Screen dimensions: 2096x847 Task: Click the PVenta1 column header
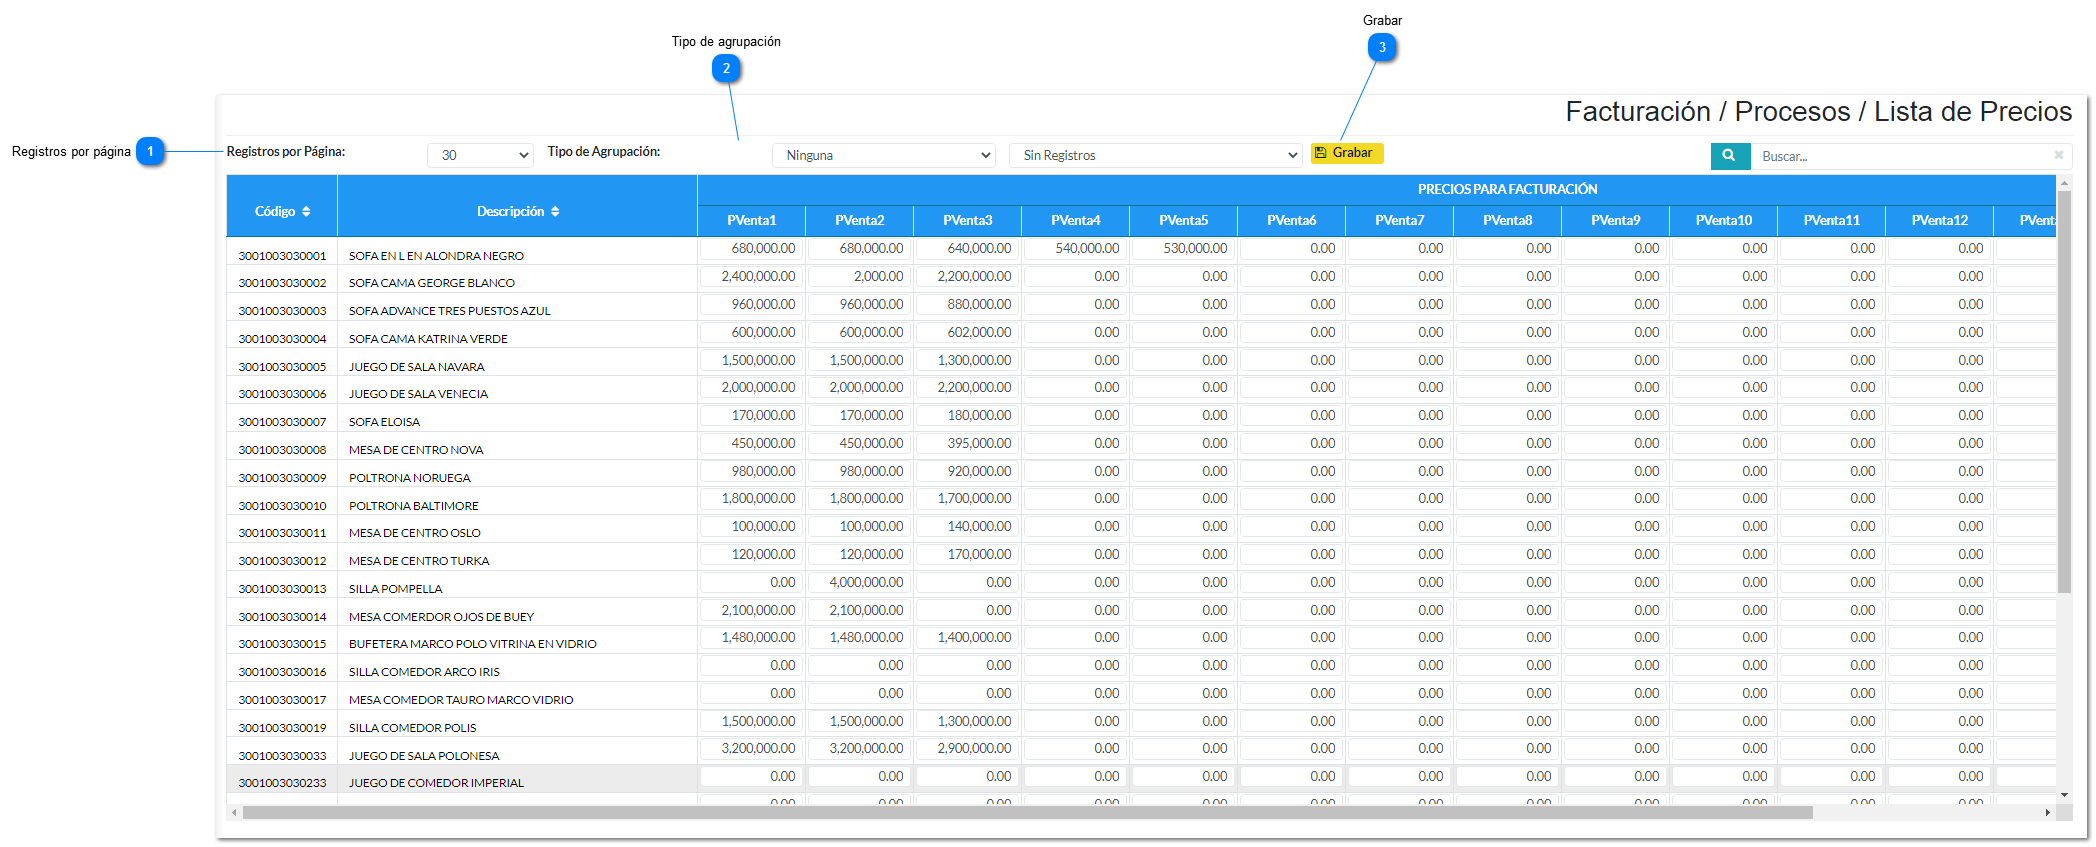pyautogui.click(x=752, y=221)
